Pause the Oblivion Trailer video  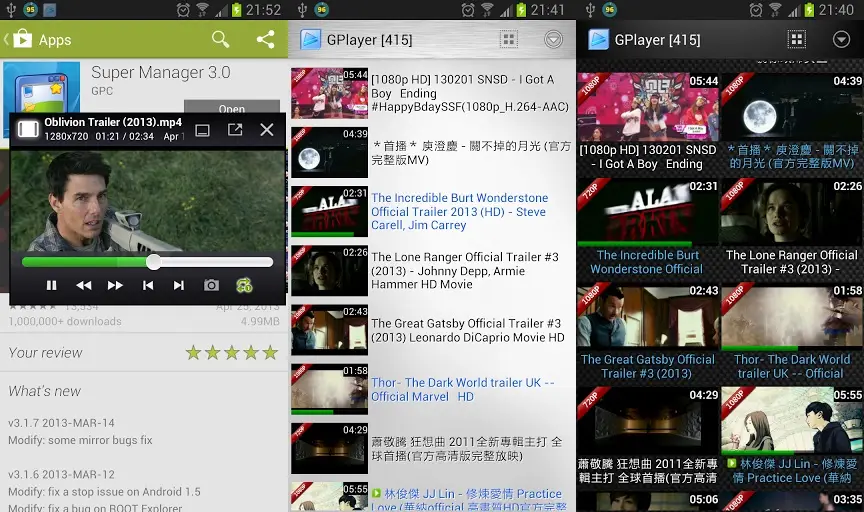[51, 285]
